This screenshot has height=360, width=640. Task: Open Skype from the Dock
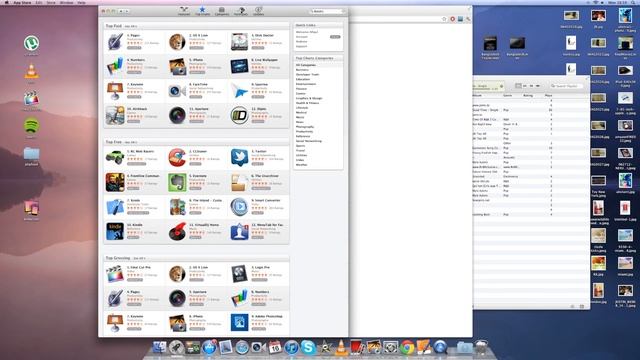coord(308,347)
